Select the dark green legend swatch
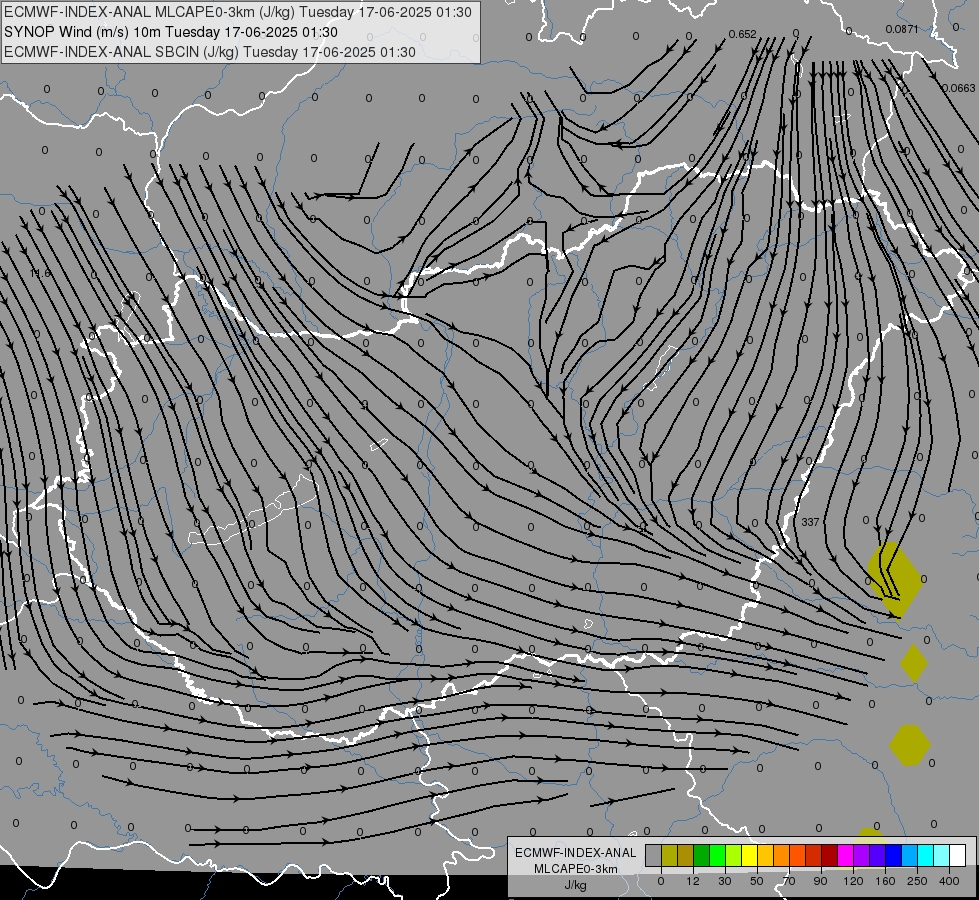The width and height of the screenshot is (979, 900). tap(702, 855)
